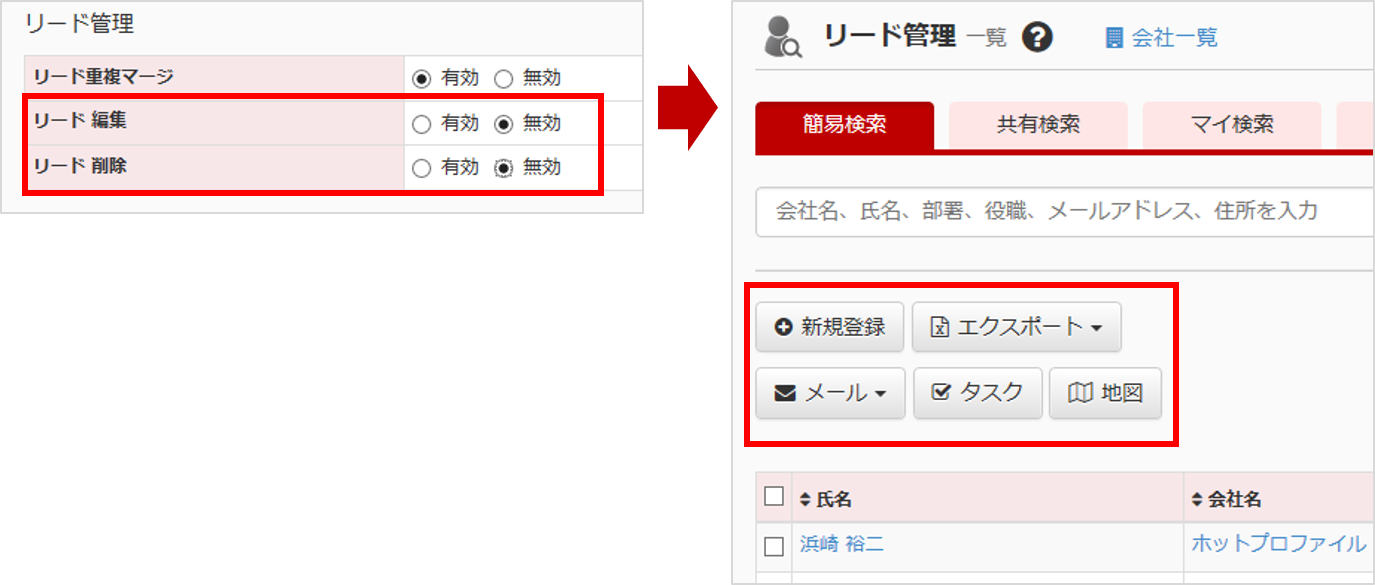Open the エクスポート dropdown
The image size is (1375, 585).
point(1016,327)
